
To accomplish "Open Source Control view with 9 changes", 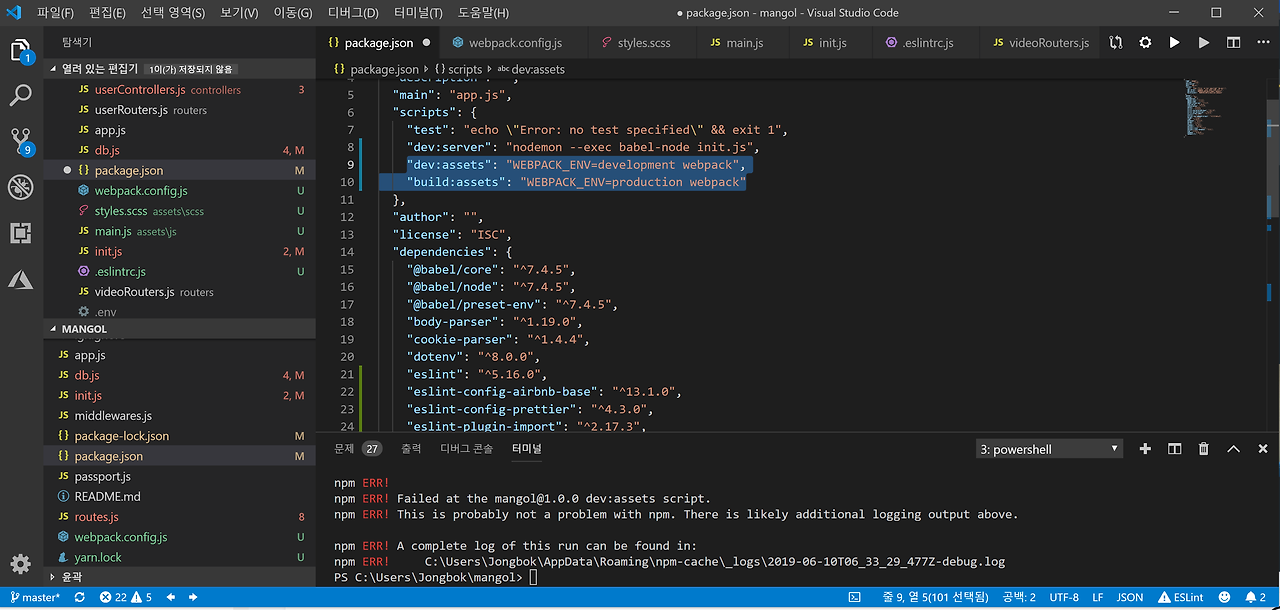I will (21, 141).
